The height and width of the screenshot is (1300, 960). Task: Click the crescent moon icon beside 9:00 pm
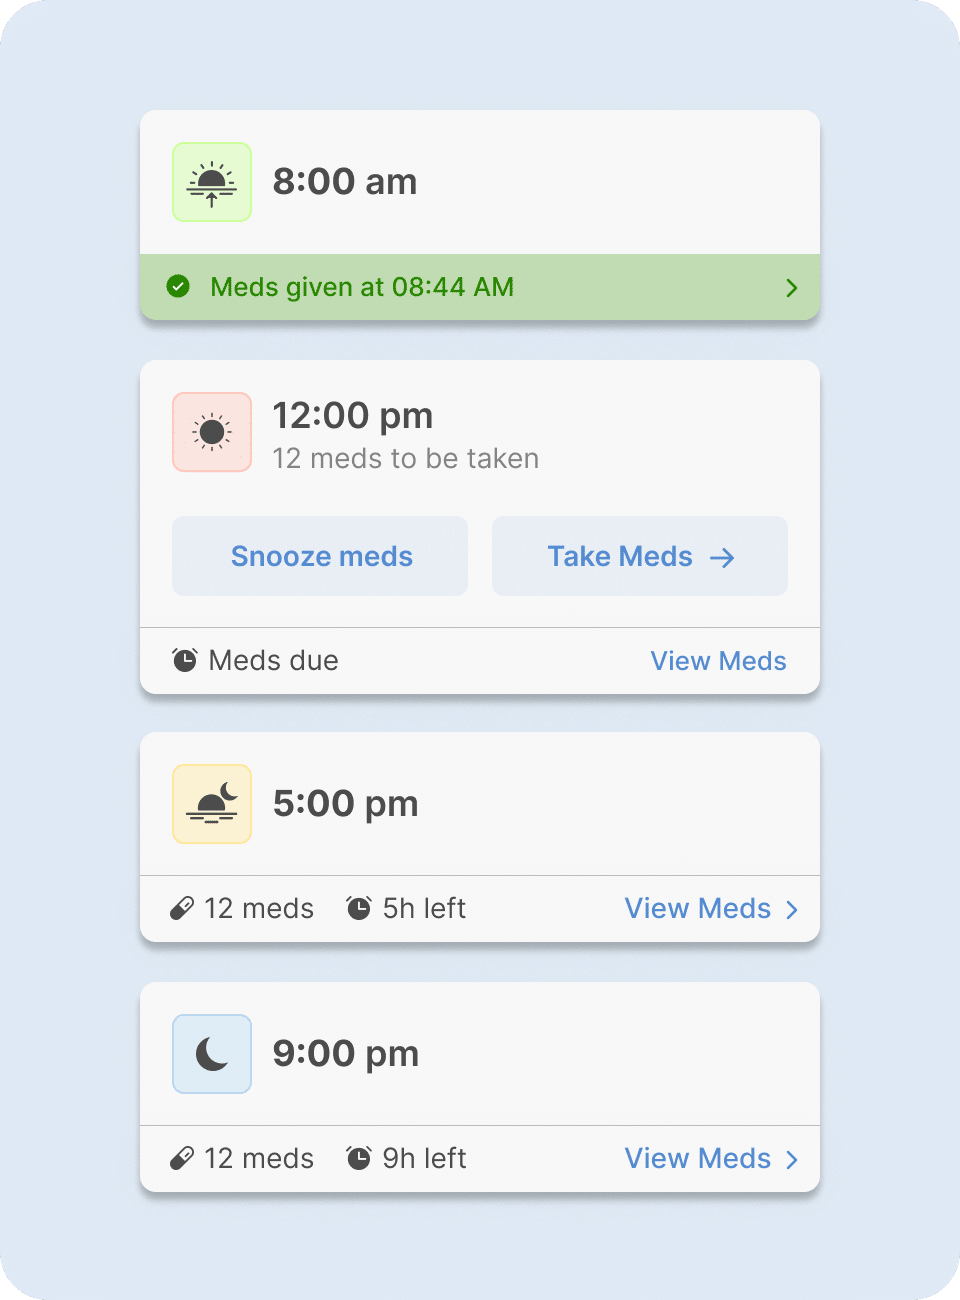pyautogui.click(x=212, y=1054)
